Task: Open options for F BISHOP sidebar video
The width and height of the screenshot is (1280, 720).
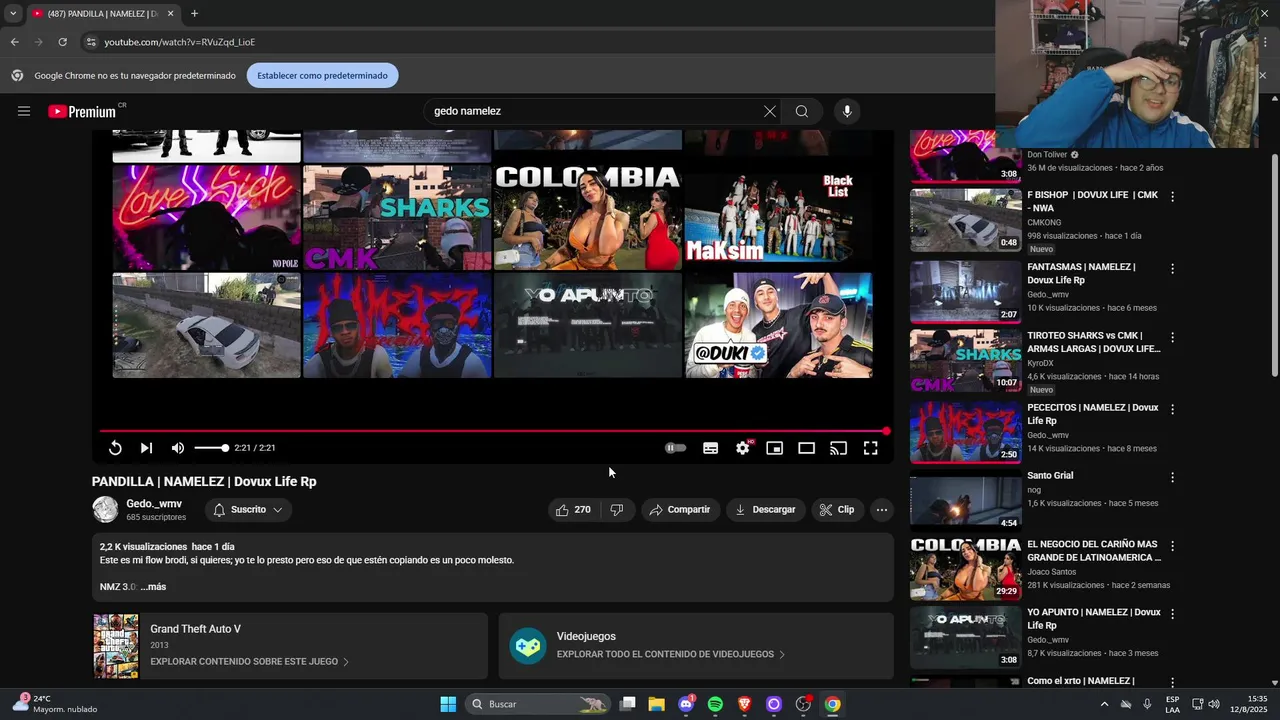Action: pyautogui.click(x=1172, y=196)
